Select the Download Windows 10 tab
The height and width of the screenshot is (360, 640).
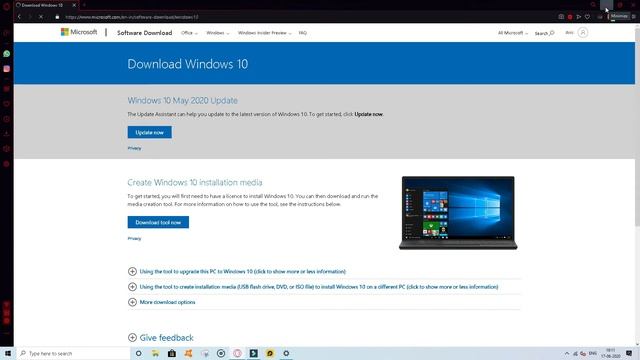[x=46, y=5]
